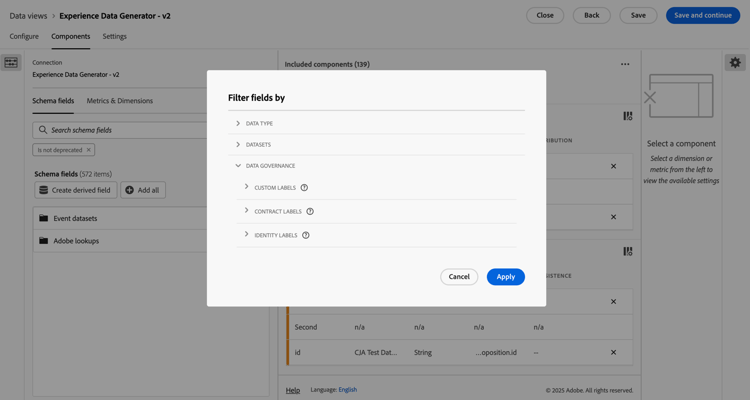Select the Metrics & Dimensions tab
Viewport: 750px width, 400px height.
click(x=120, y=101)
